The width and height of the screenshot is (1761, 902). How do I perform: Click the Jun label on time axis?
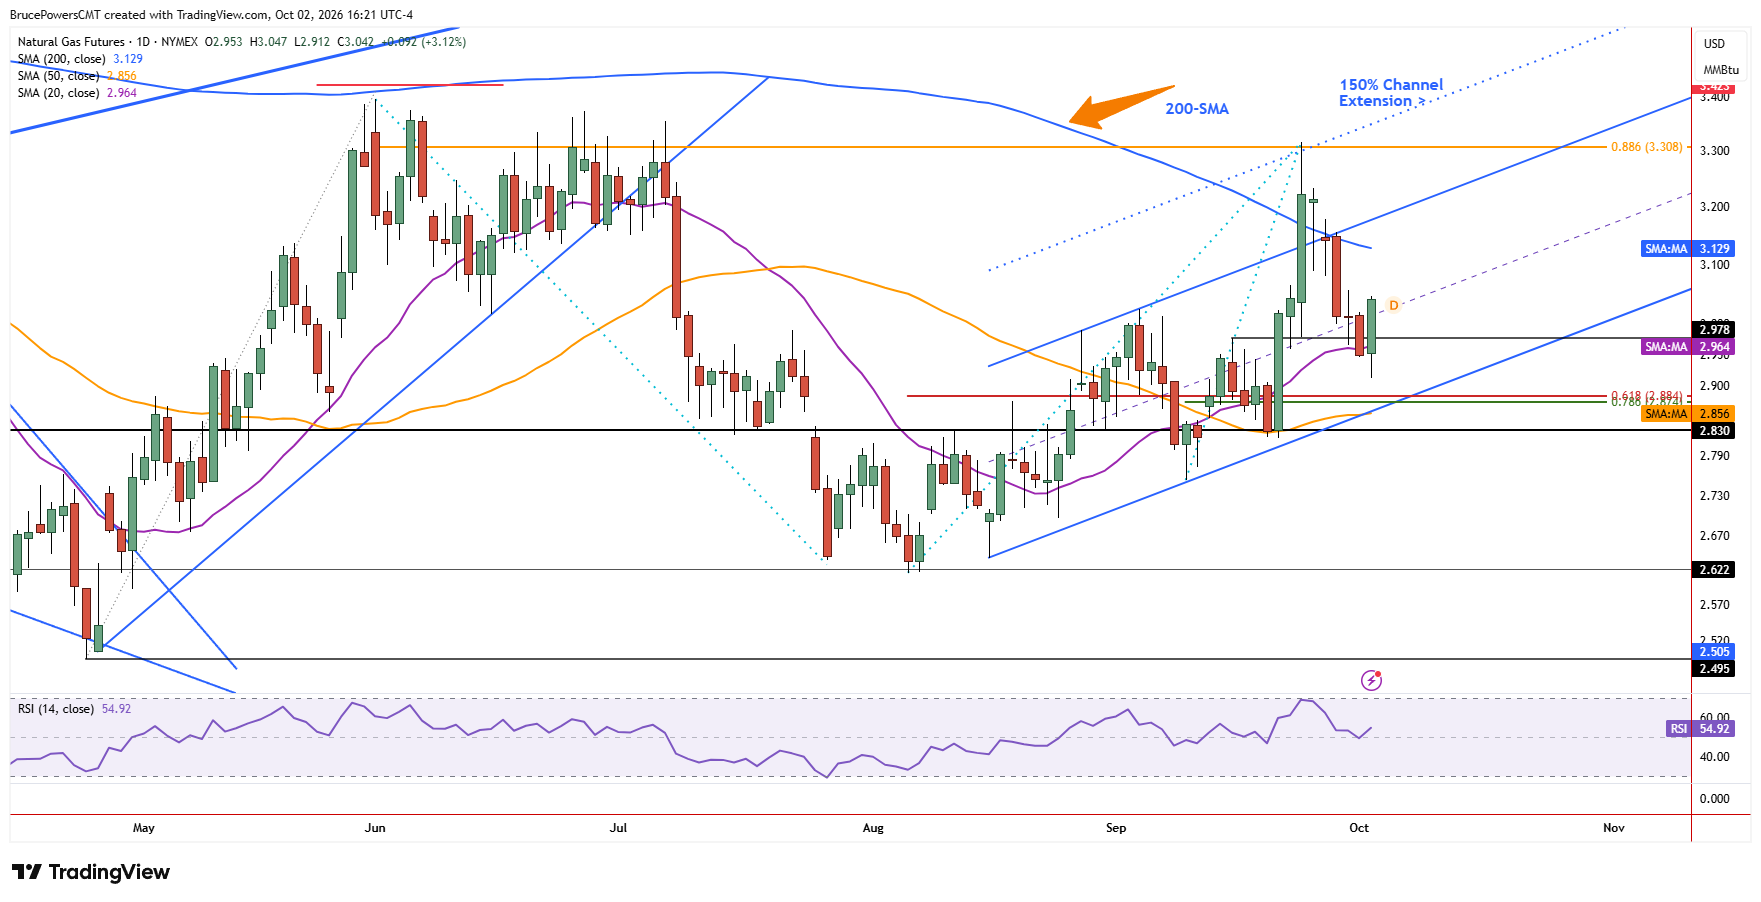point(375,828)
